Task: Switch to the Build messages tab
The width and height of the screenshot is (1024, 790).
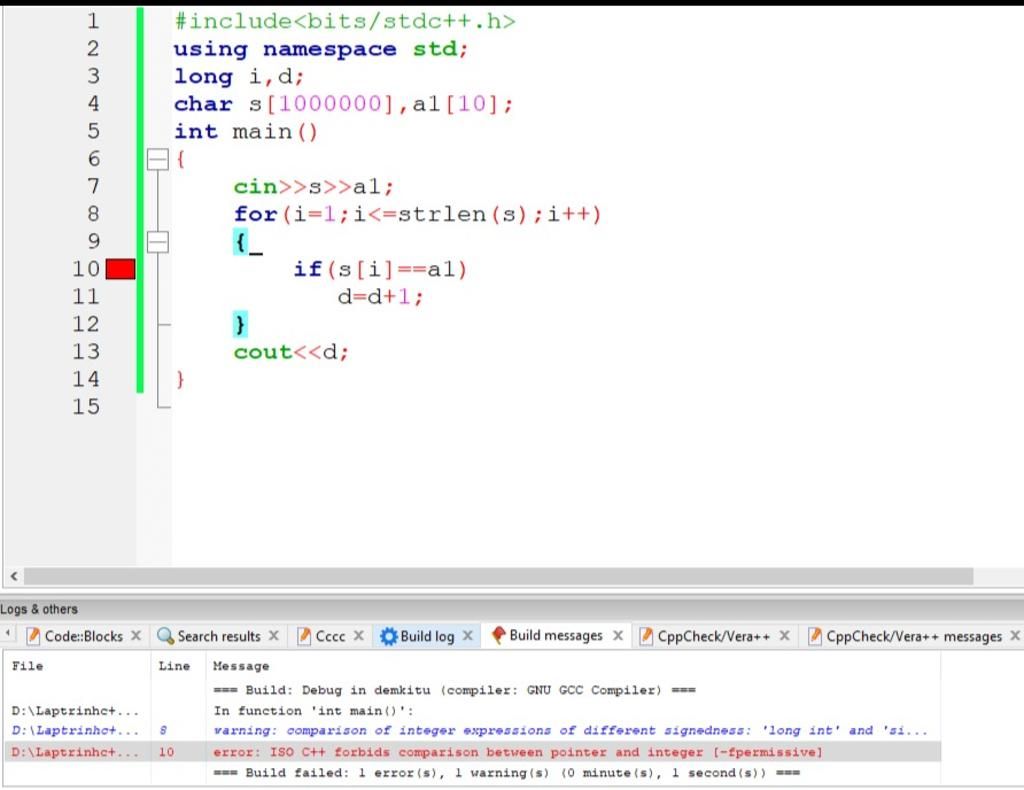Action: click(555, 635)
